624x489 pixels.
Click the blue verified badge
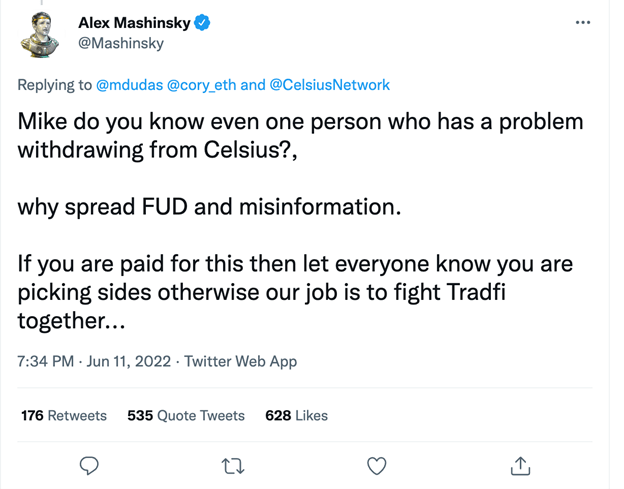pos(202,22)
